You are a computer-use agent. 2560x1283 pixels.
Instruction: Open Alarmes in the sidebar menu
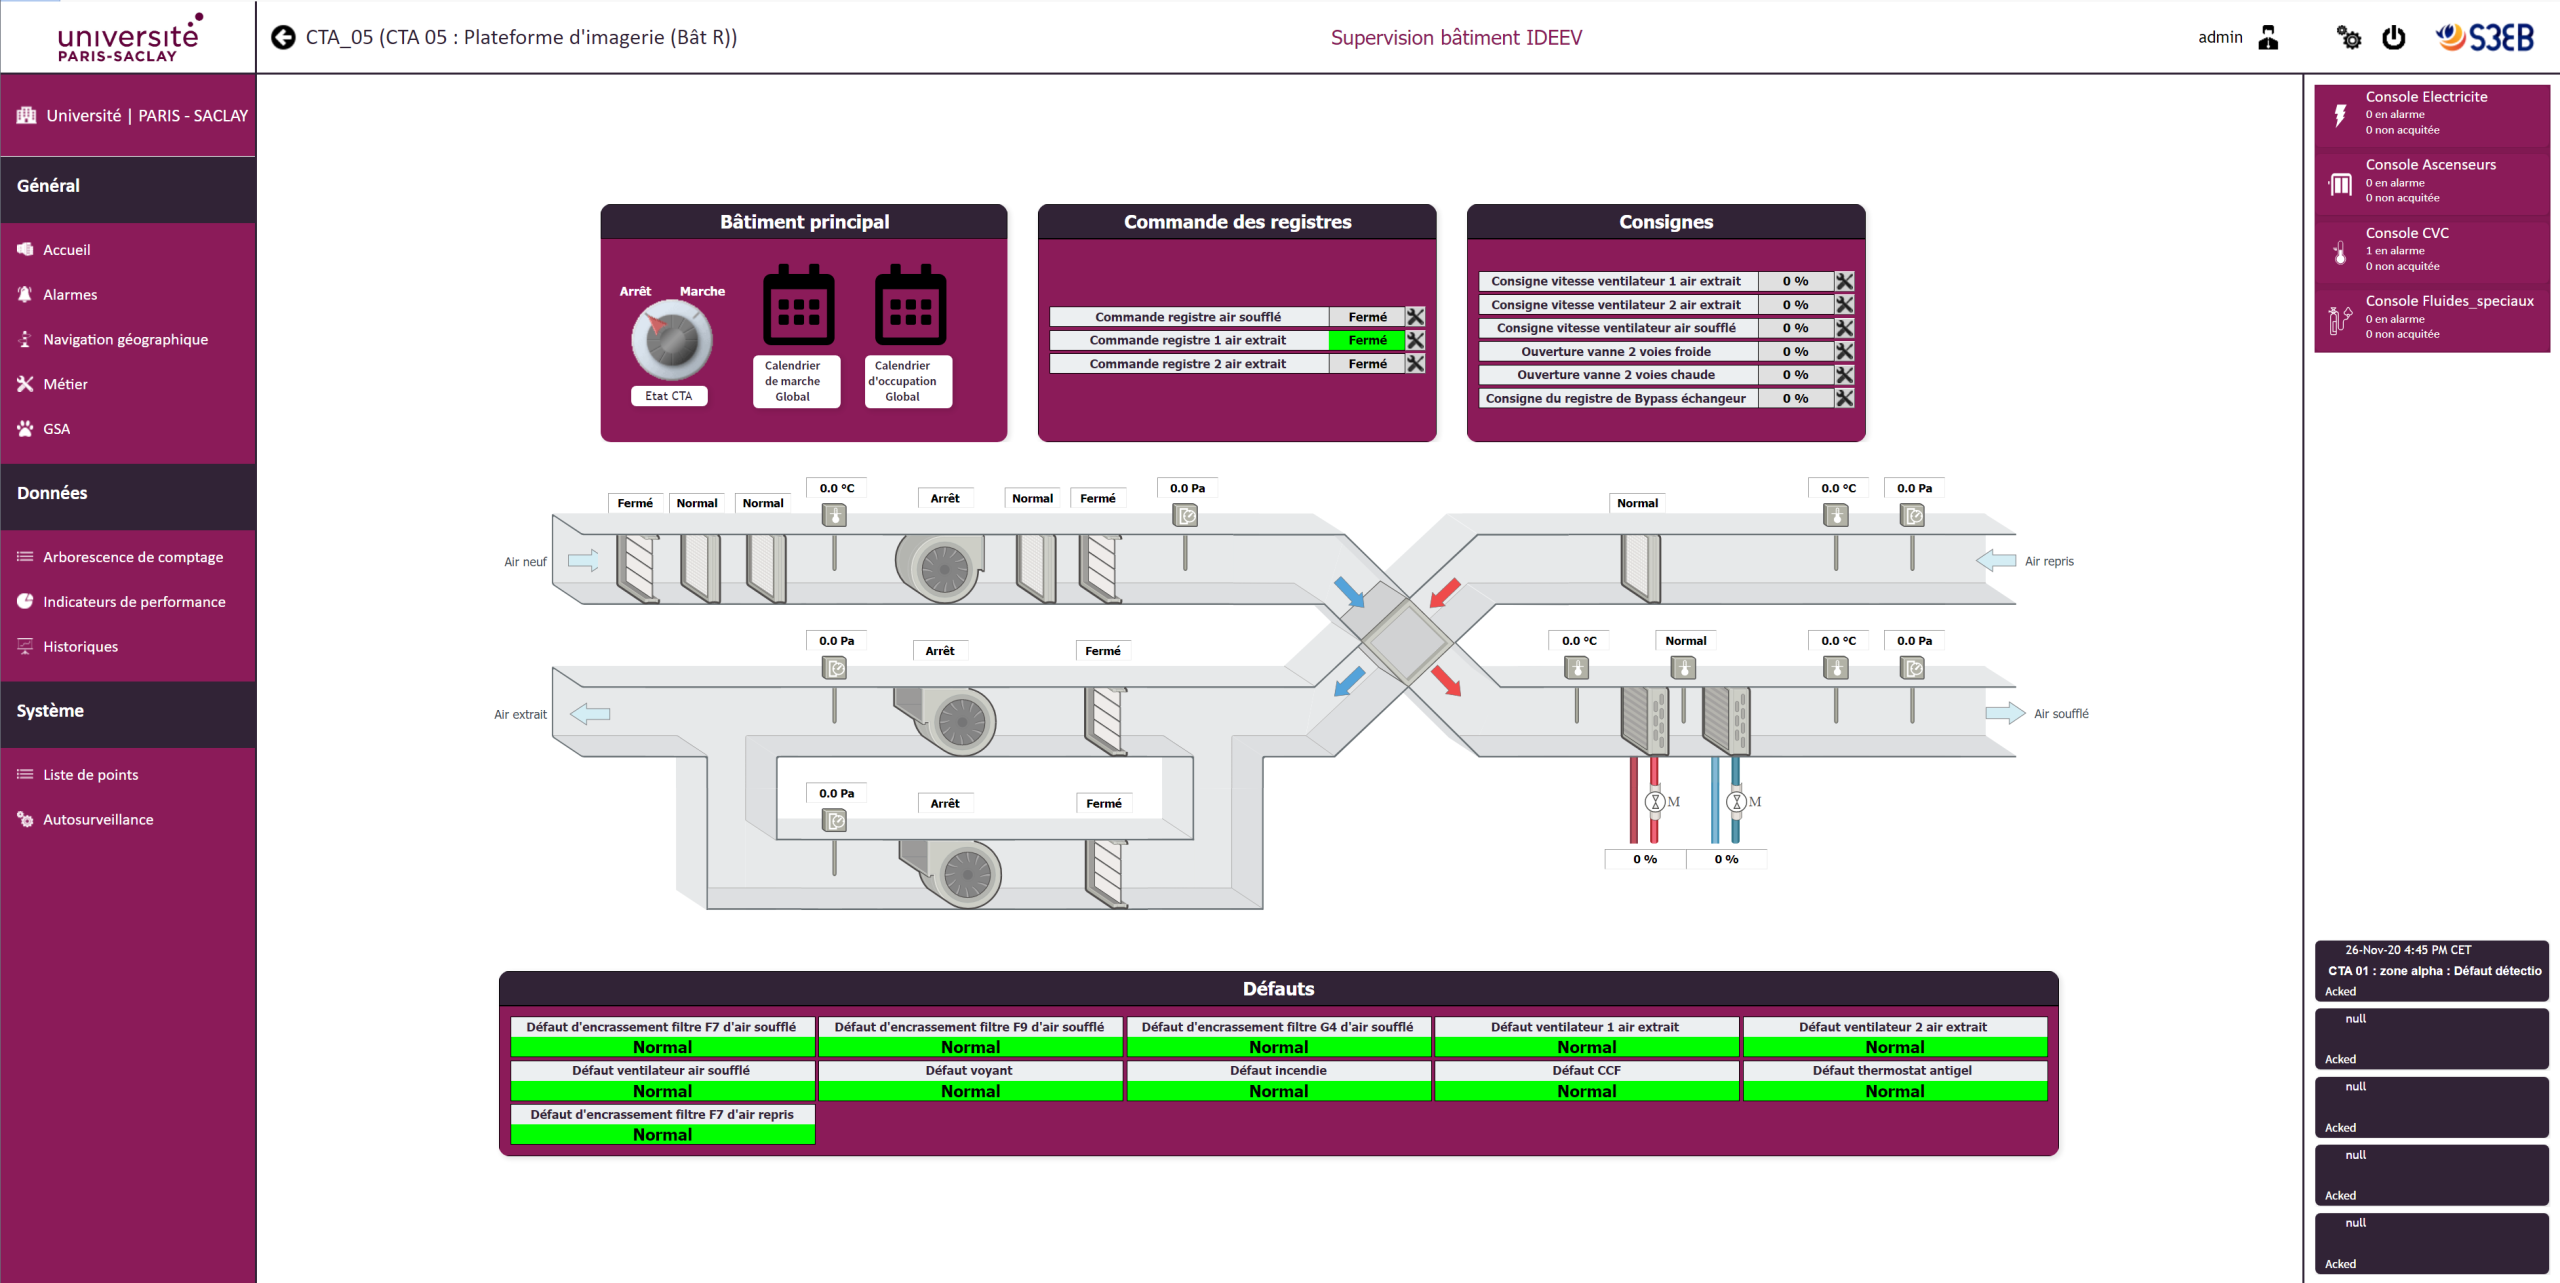pyautogui.click(x=70, y=295)
